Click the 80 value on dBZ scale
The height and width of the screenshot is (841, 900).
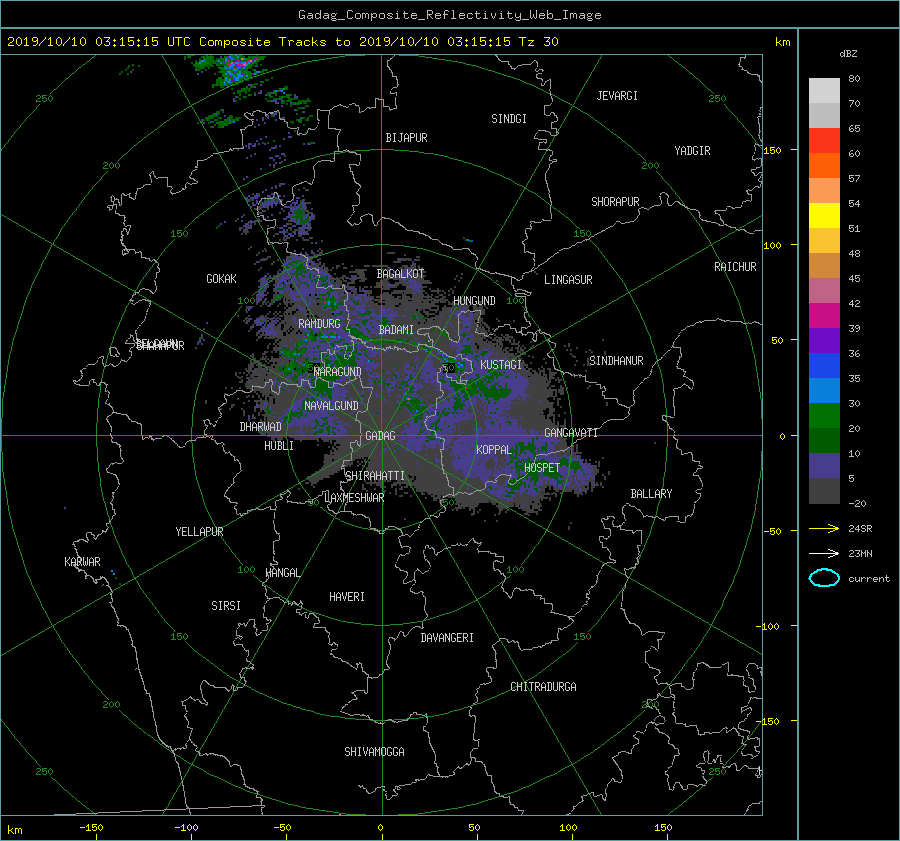(854, 79)
